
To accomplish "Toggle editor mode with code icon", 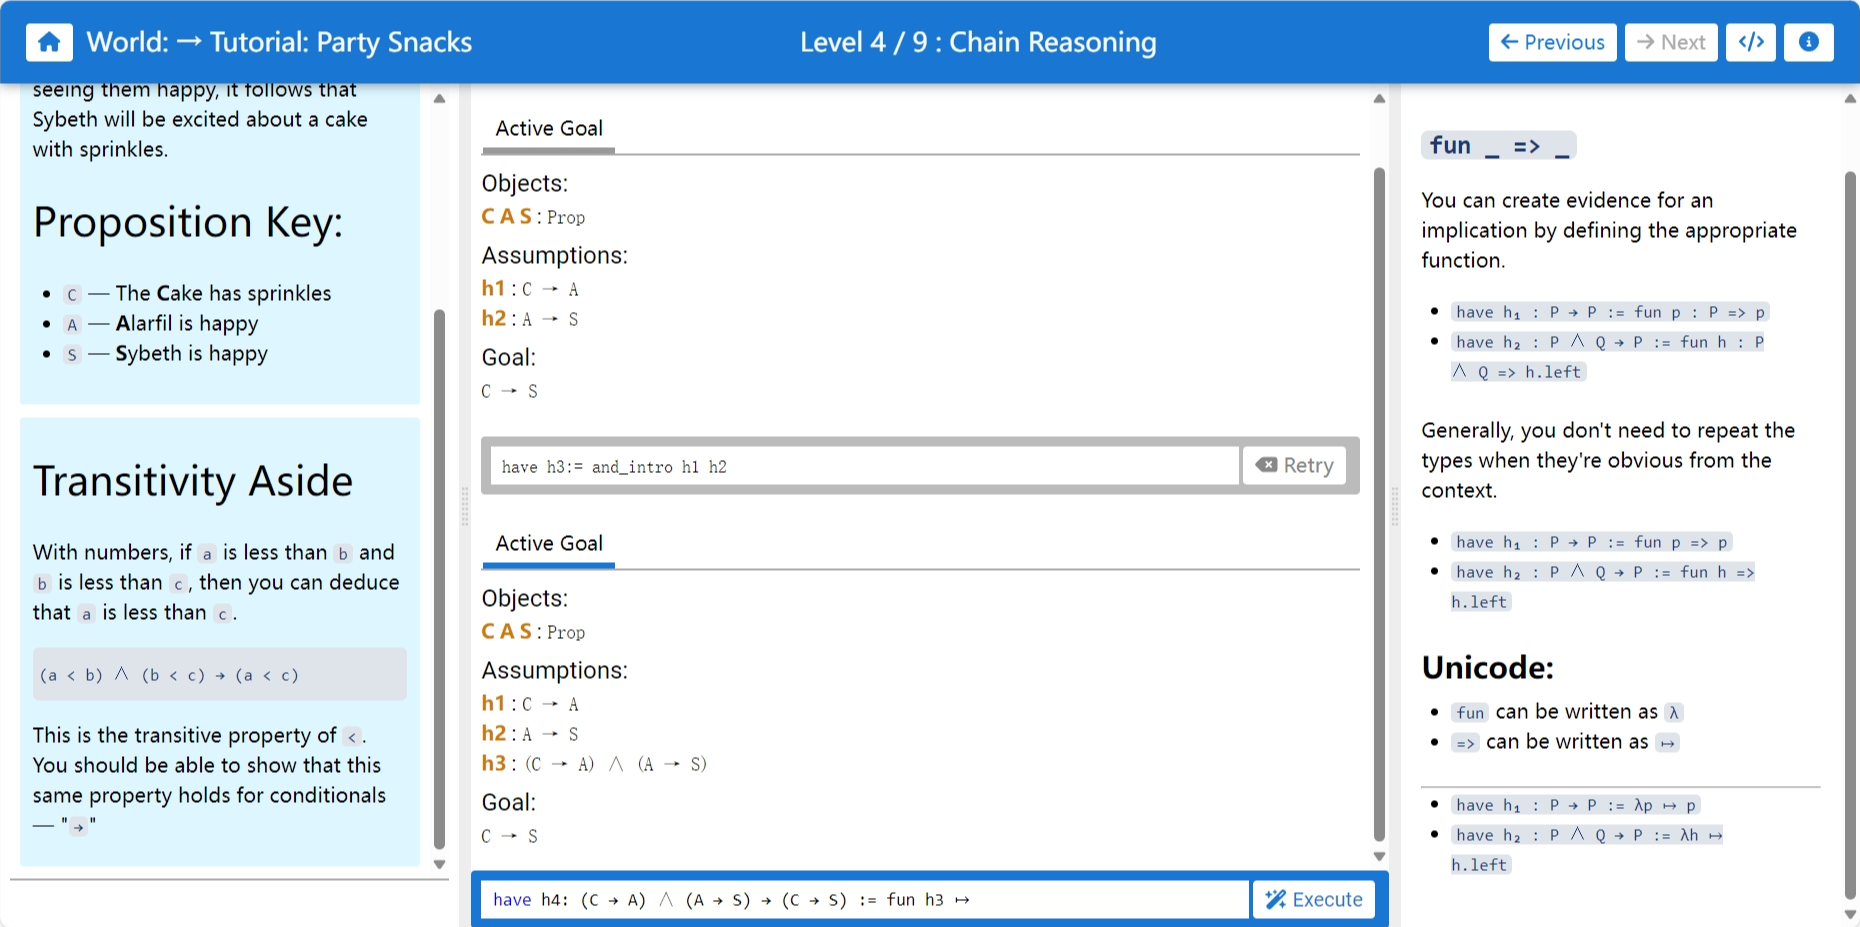I will (1751, 42).
